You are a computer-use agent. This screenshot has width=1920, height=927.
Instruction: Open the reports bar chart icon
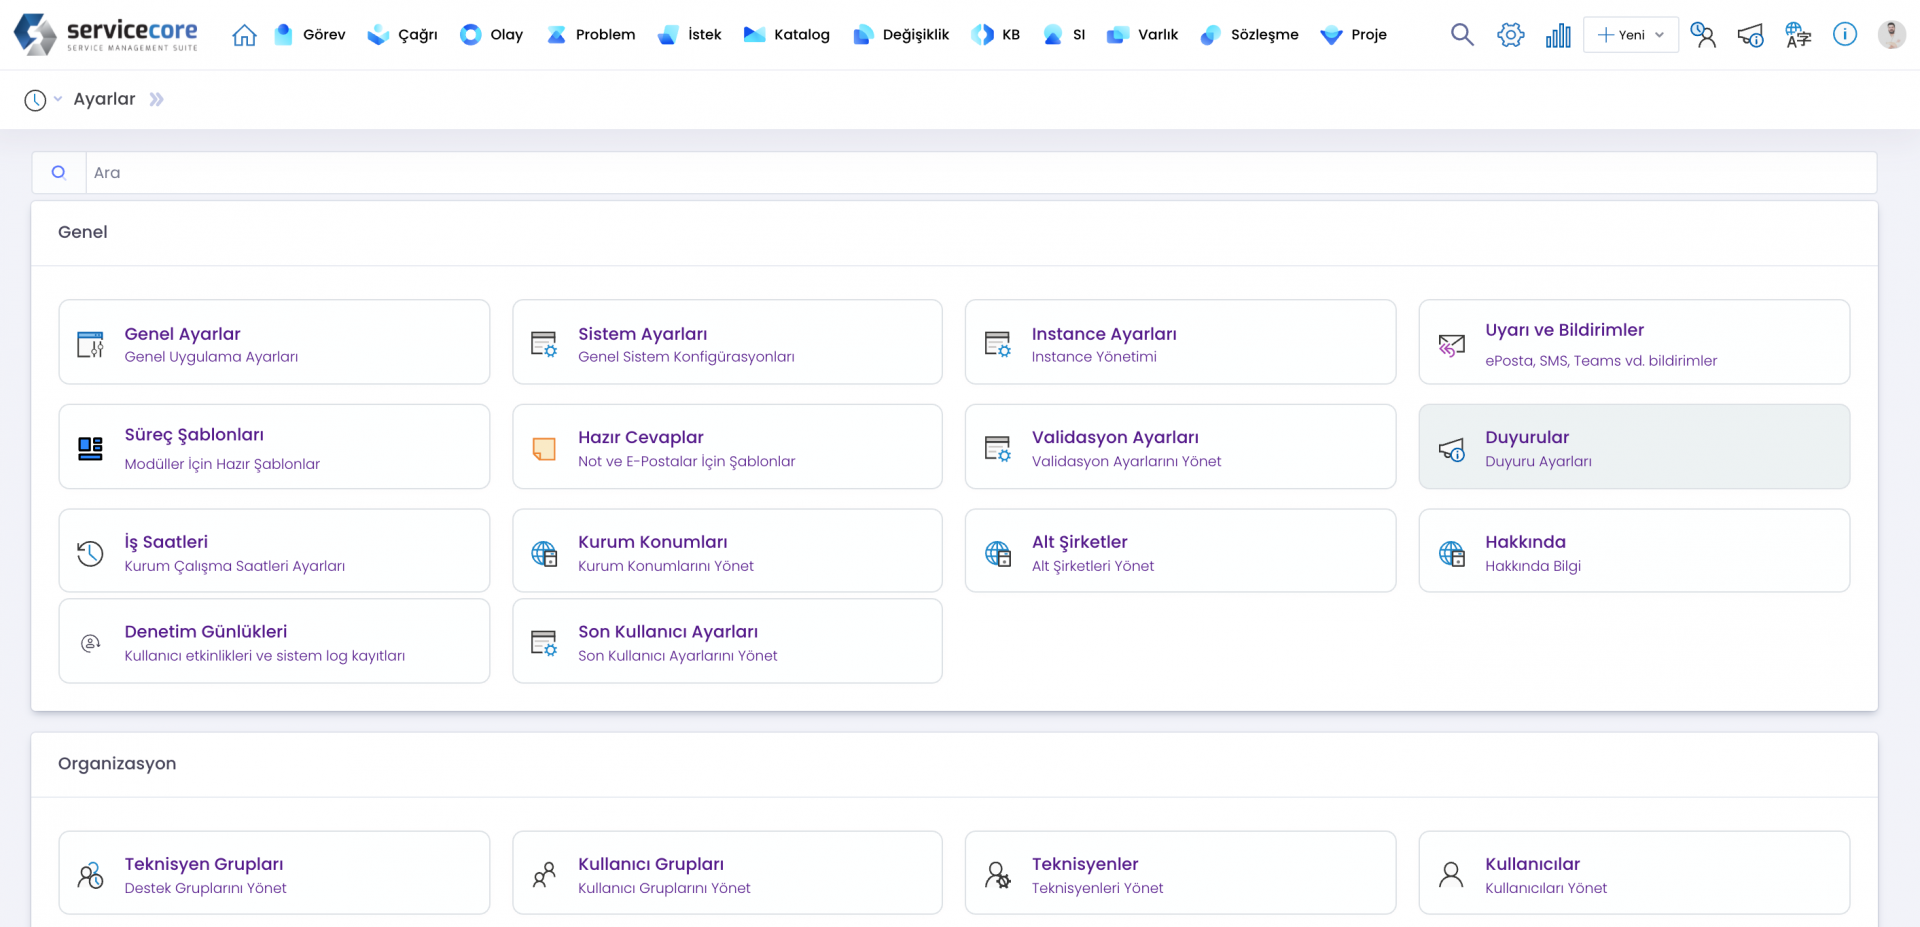tap(1558, 35)
